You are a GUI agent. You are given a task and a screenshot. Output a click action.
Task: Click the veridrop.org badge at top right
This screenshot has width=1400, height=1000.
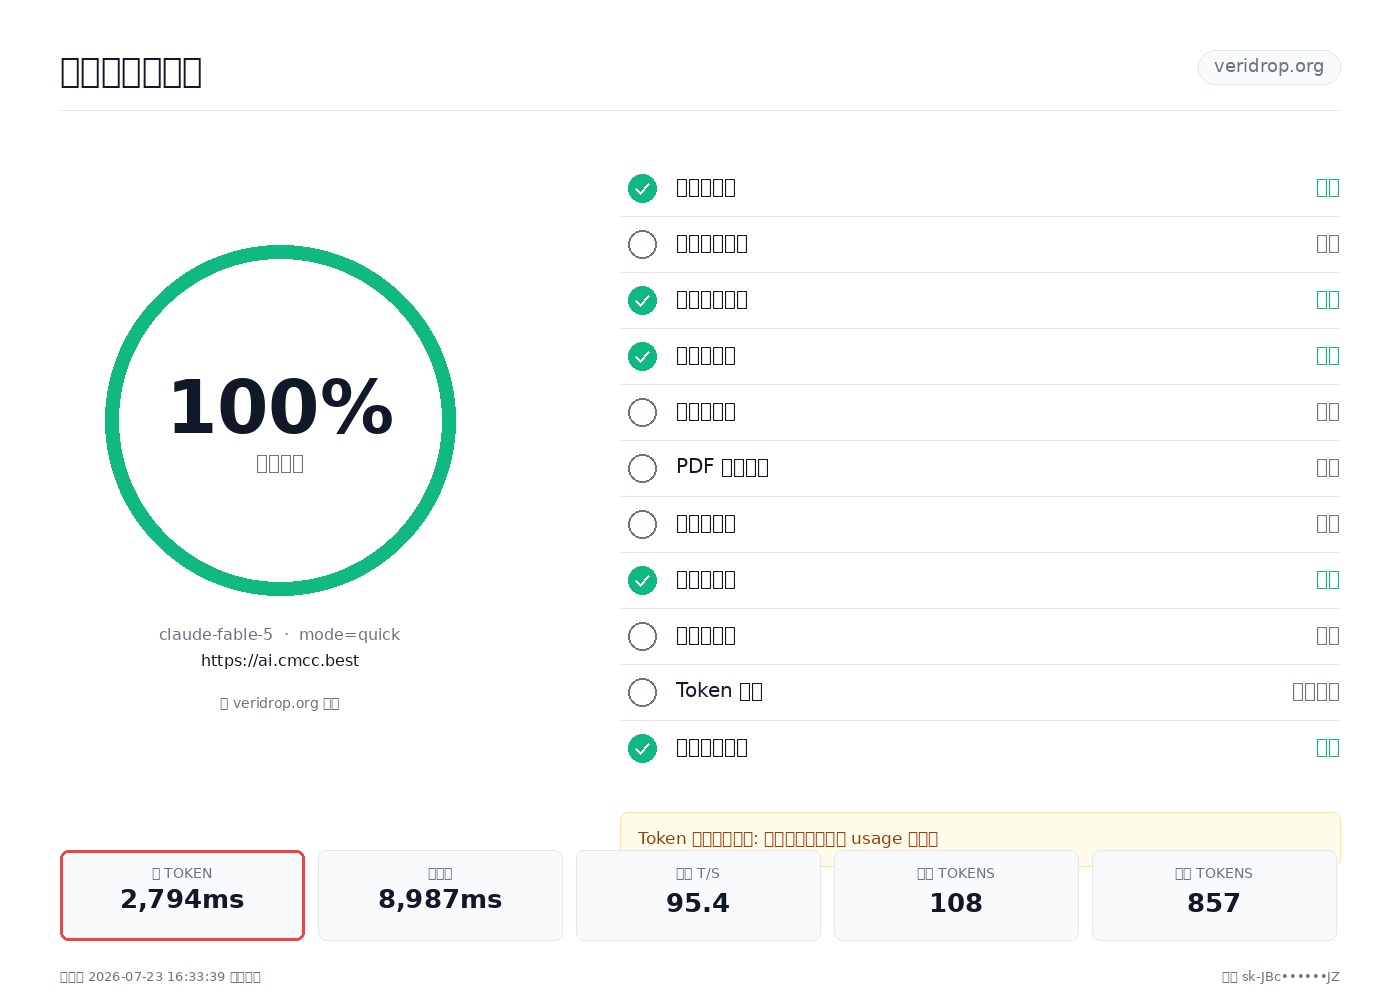1269,67
